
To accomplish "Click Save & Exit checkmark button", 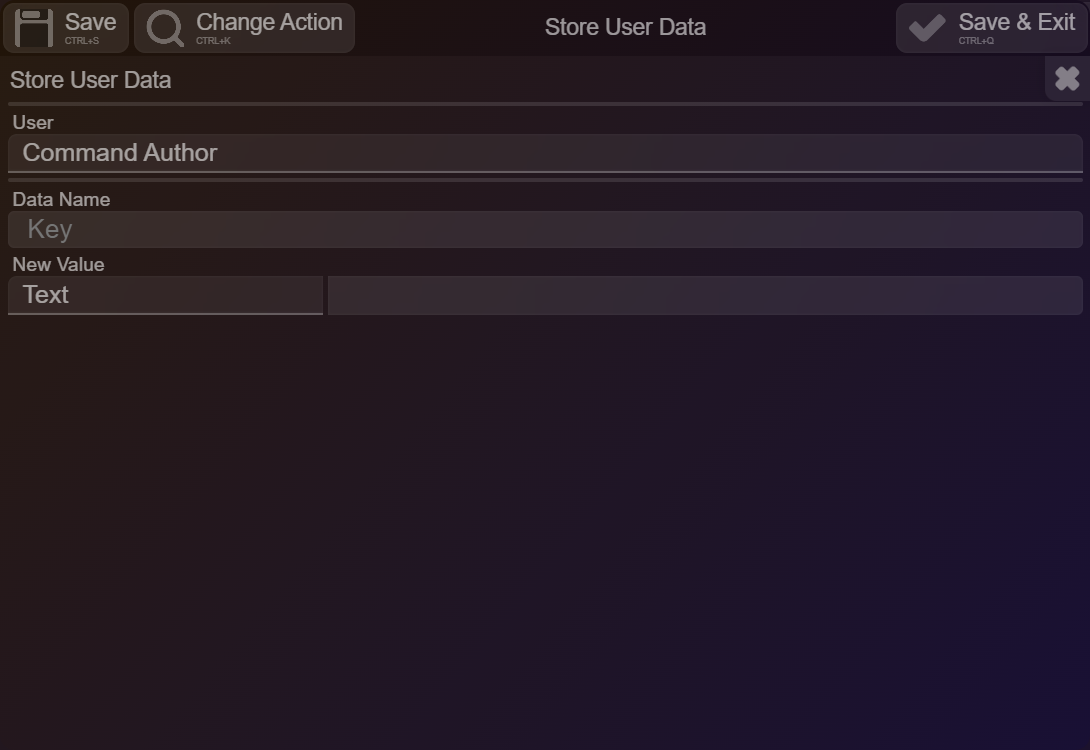I will click(x=992, y=28).
